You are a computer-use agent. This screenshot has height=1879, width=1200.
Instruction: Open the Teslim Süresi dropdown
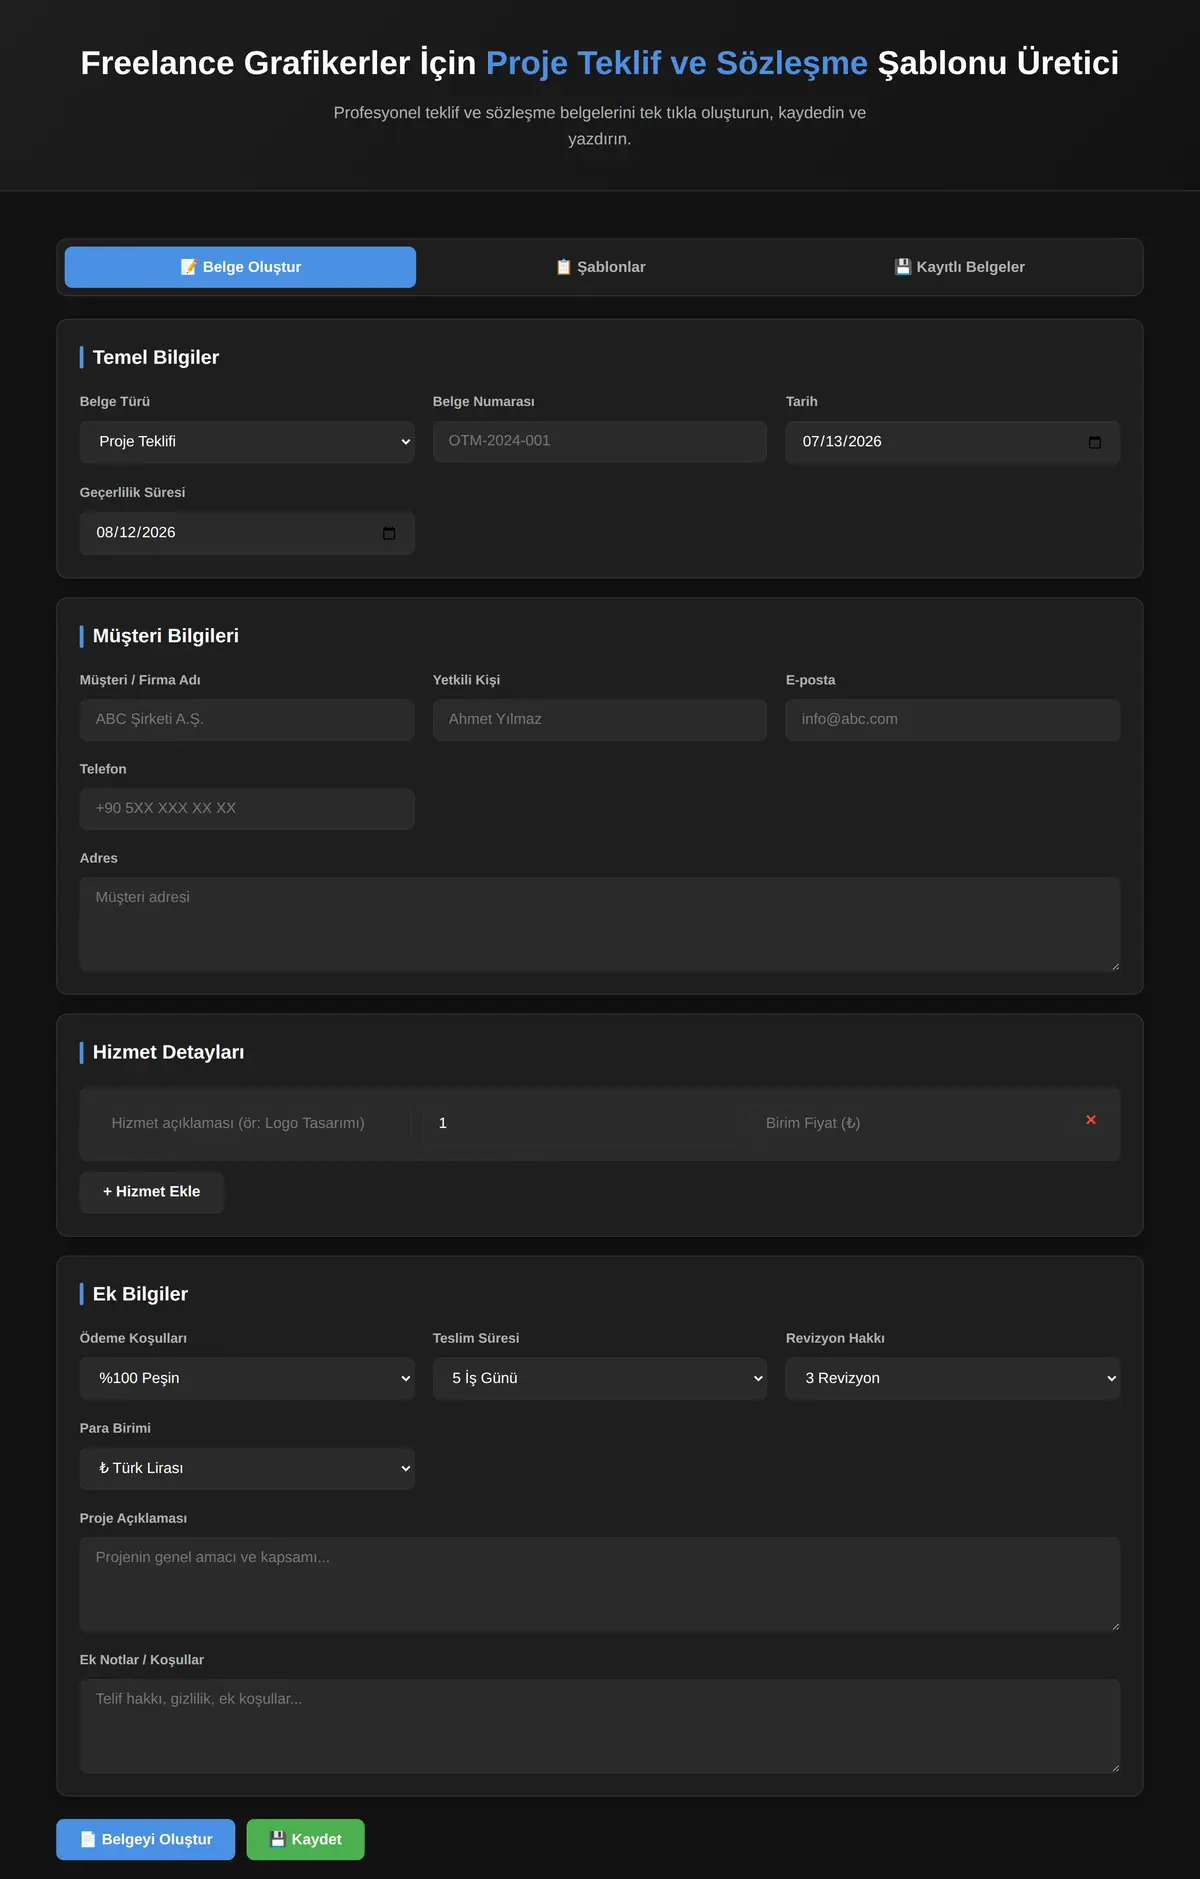(x=600, y=1378)
